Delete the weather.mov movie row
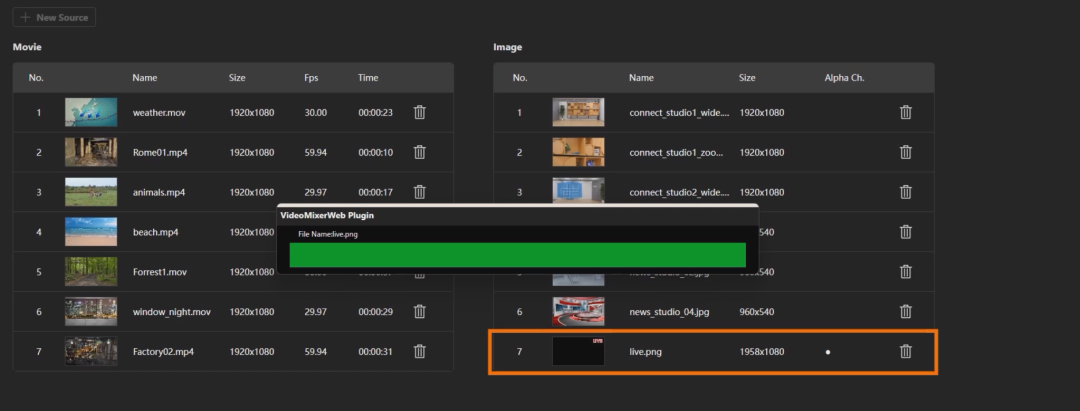 pyautogui.click(x=419, y=112)
